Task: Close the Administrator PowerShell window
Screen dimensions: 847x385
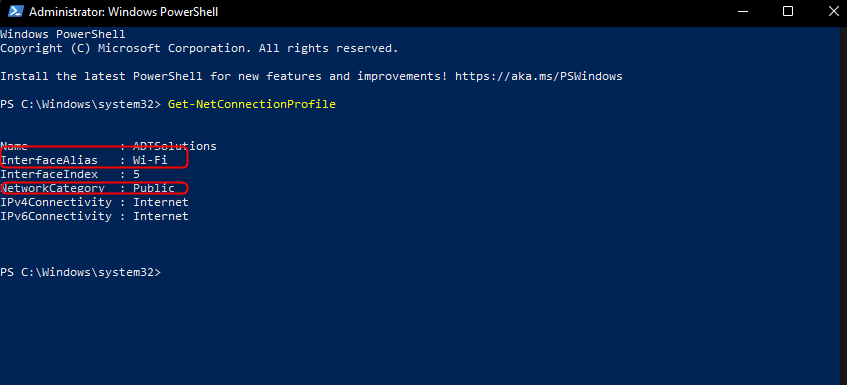Action: 833,11
